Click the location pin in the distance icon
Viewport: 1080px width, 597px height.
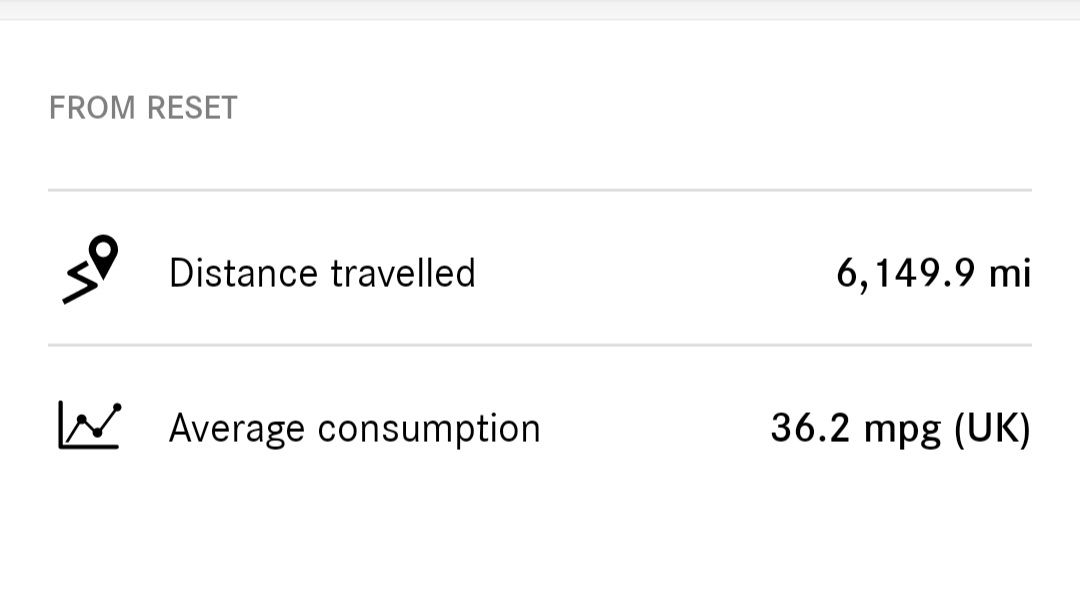click(103, 255)
